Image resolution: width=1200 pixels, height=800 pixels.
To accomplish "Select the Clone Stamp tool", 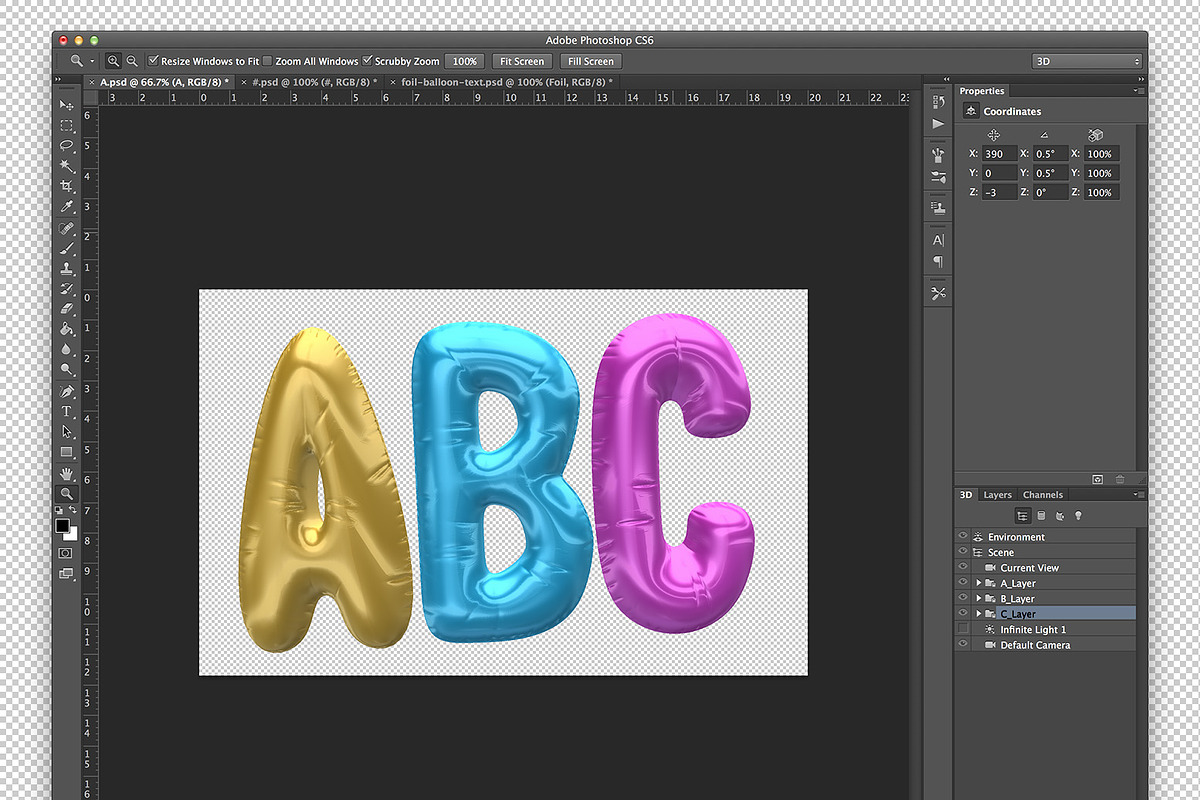I will (x=67, y=269).
